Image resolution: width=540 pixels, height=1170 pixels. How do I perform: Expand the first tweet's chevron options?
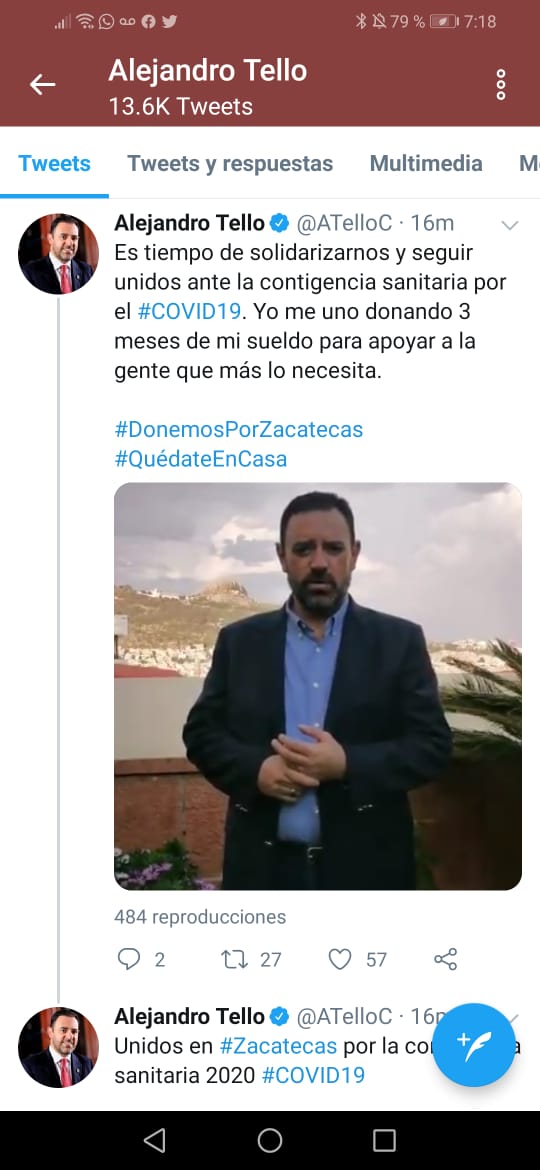(510, 225)
